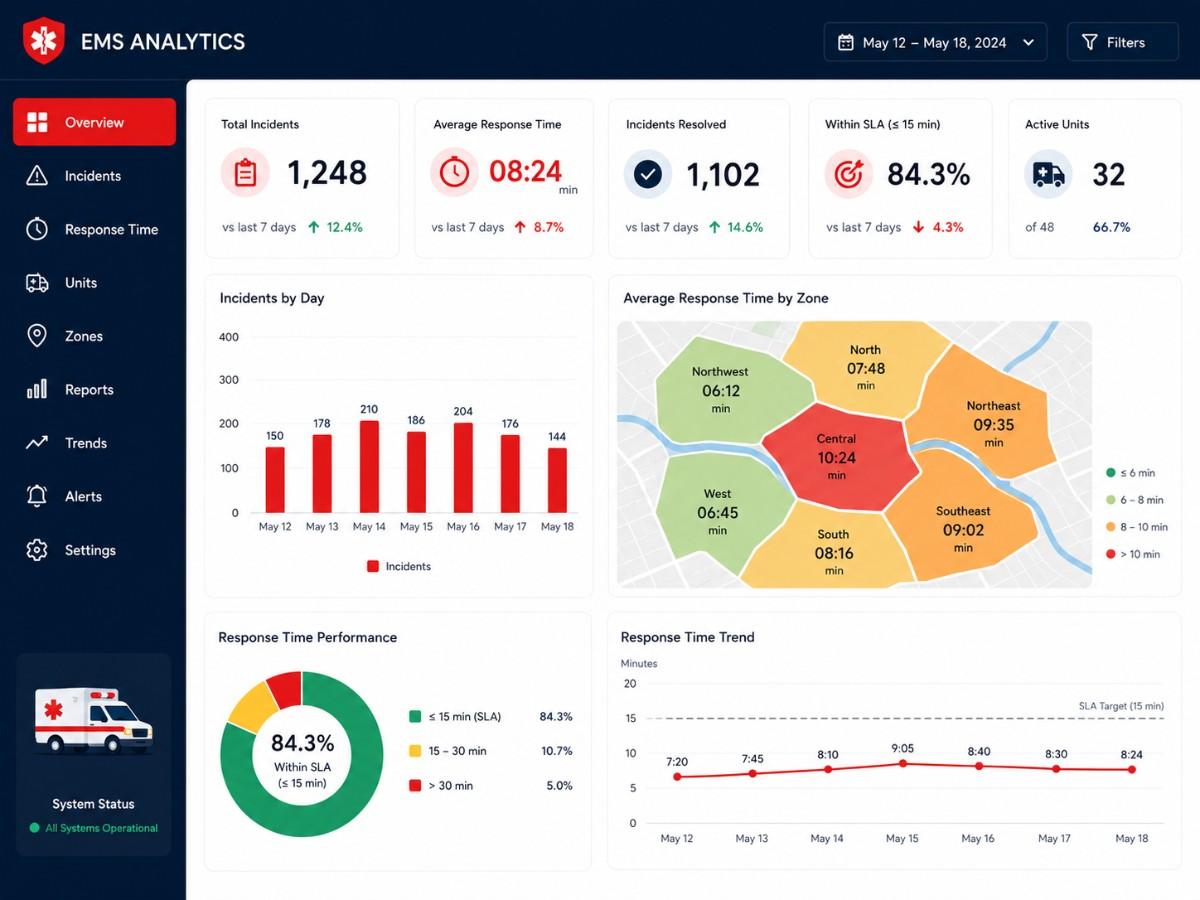
Task: Click the green ≤ 15 min (SLA) swatch
Action: point(415,716)
